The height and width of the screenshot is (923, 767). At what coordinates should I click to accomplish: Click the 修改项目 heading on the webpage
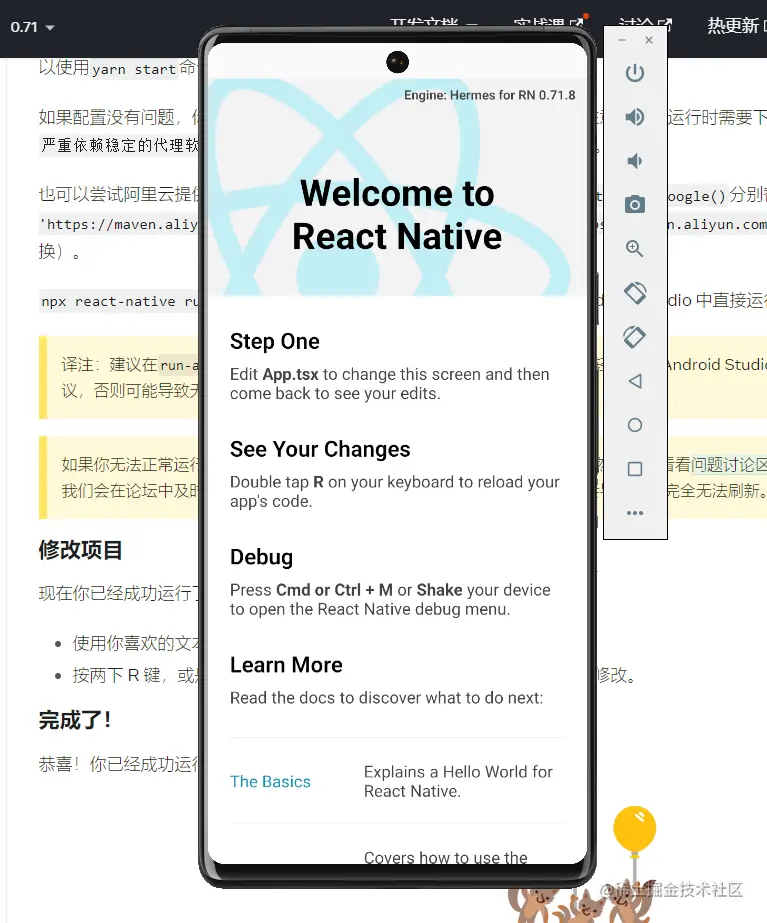click(81, 550)
